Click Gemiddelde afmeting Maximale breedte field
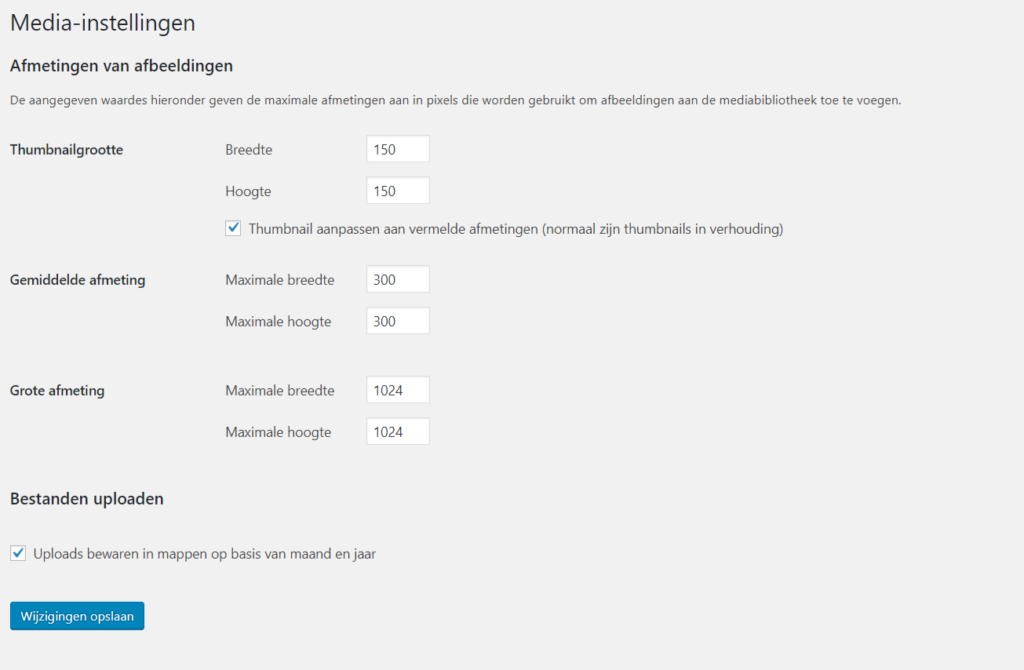Screen dimensions: 1024x670 (x=398, y=279)
